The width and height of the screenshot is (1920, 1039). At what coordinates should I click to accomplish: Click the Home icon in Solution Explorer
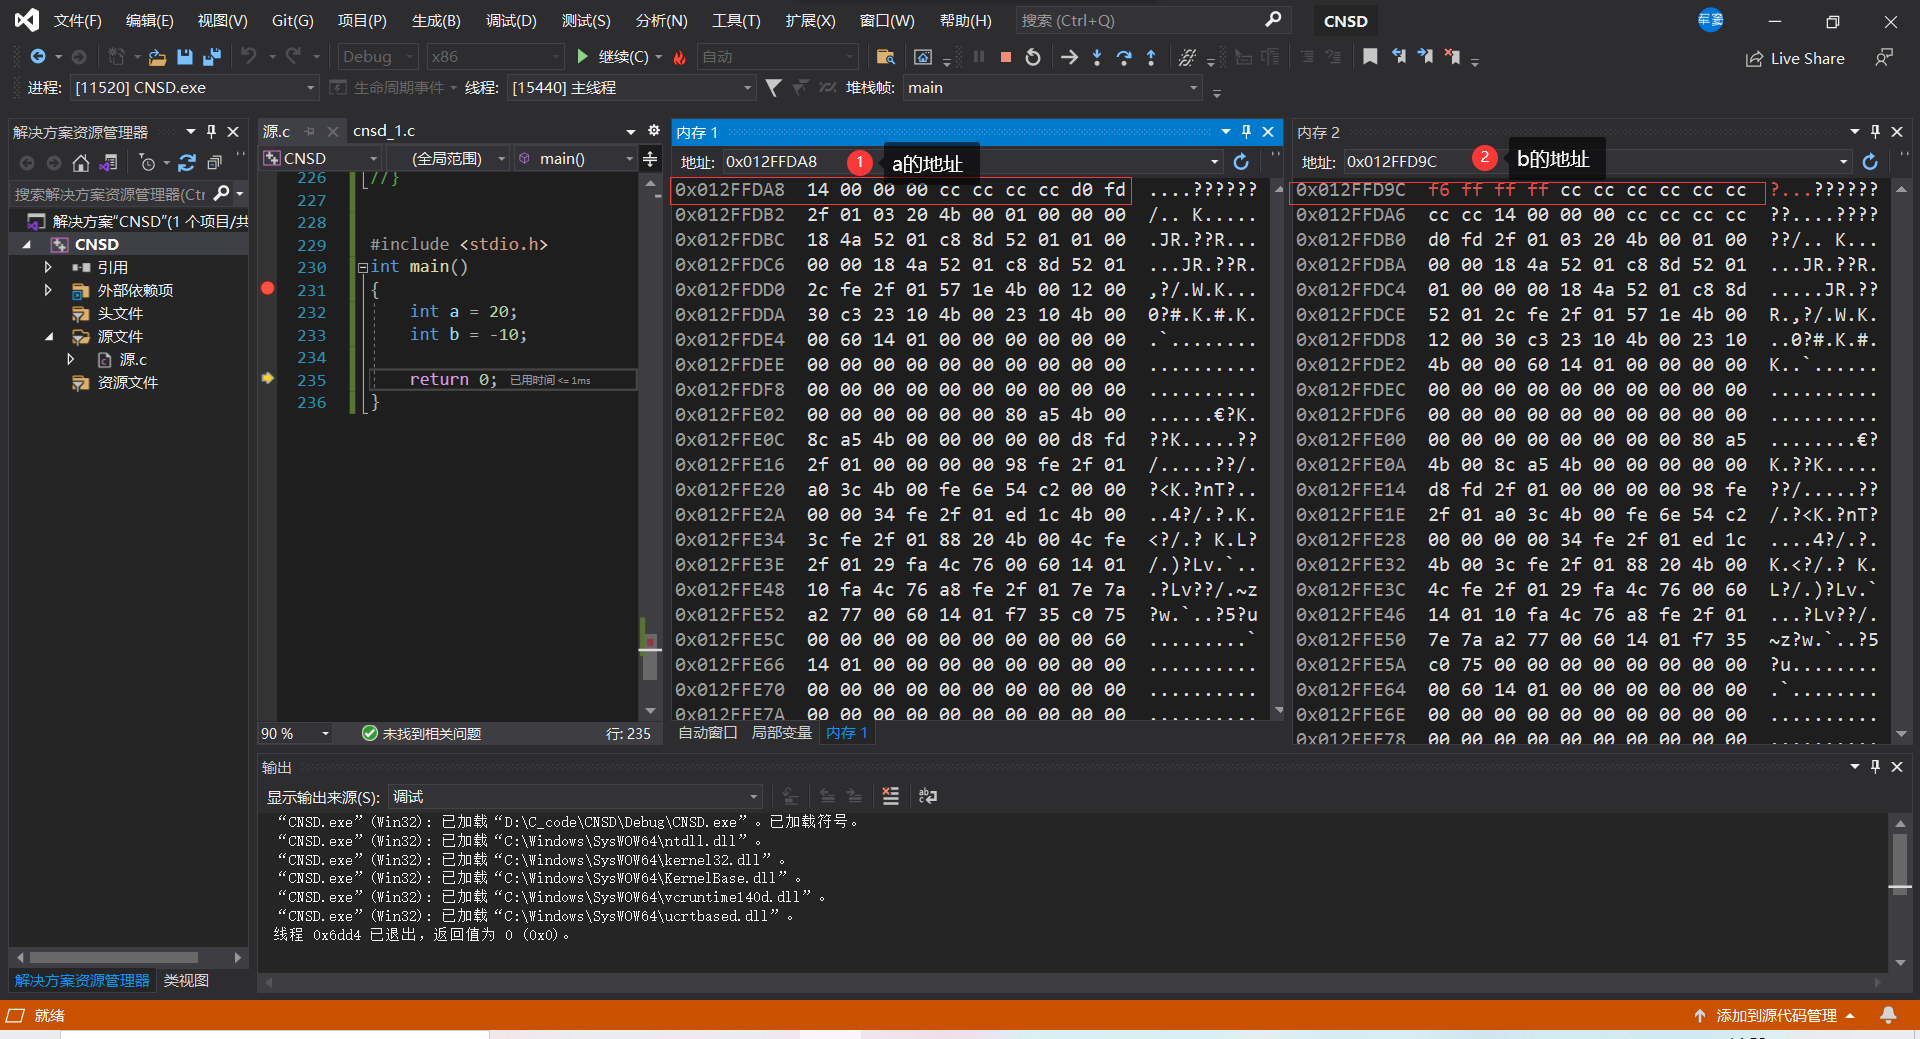coord(81,163)
